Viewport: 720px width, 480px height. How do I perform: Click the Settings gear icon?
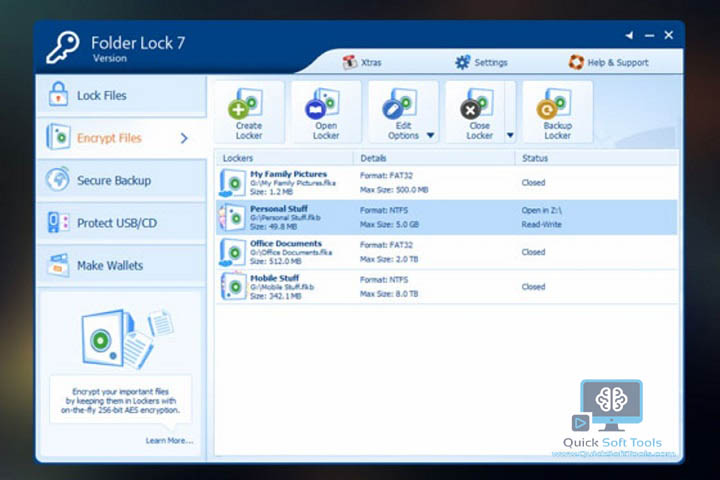462,62
